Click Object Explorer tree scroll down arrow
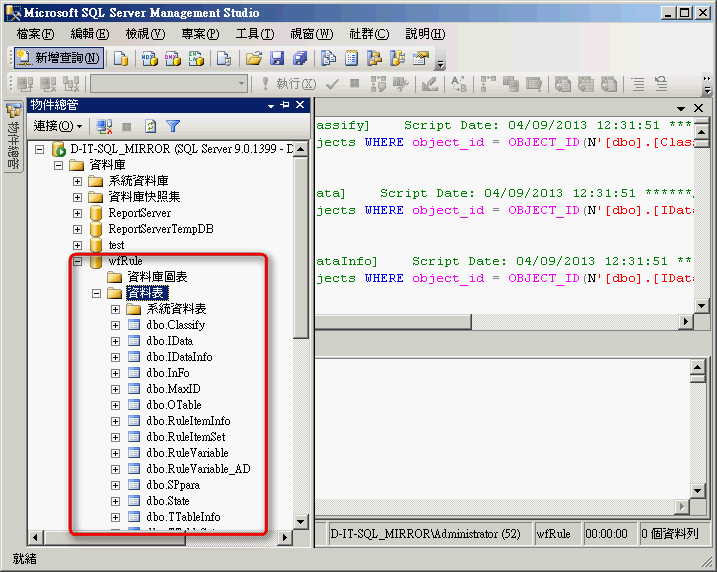 click(x=300, y=522)
